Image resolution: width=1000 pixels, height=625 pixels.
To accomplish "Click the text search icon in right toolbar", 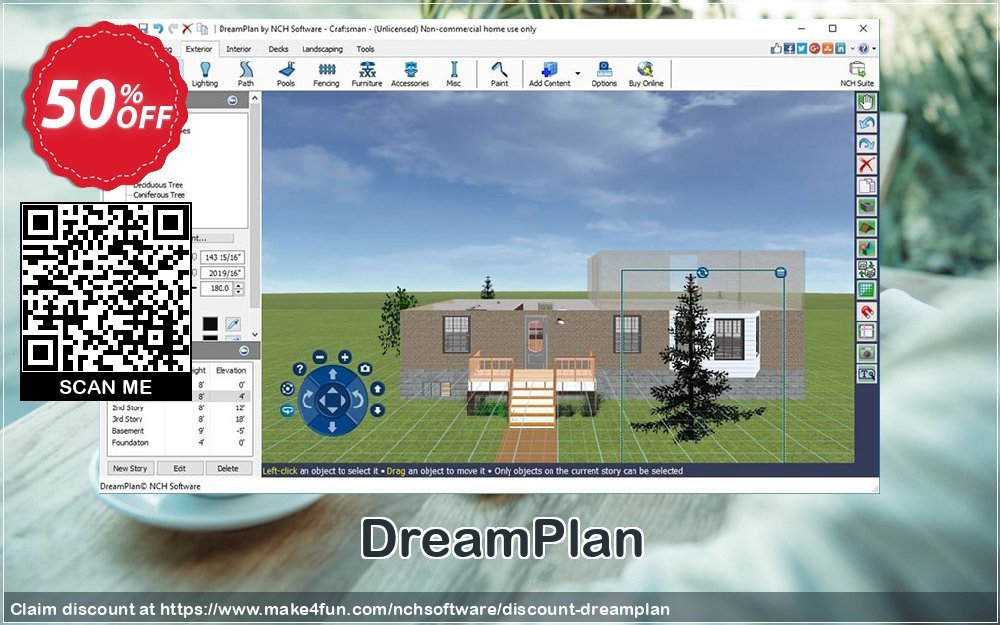I will point(866,374).
